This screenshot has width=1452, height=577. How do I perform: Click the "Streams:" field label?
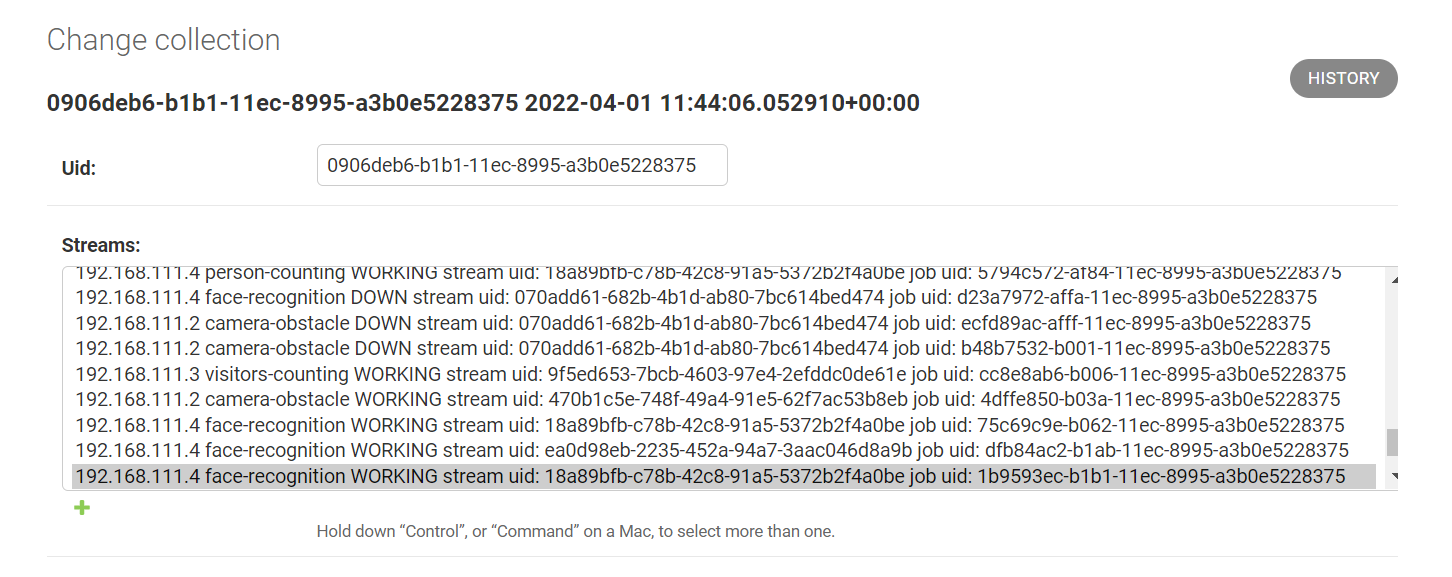pos(101,245)
